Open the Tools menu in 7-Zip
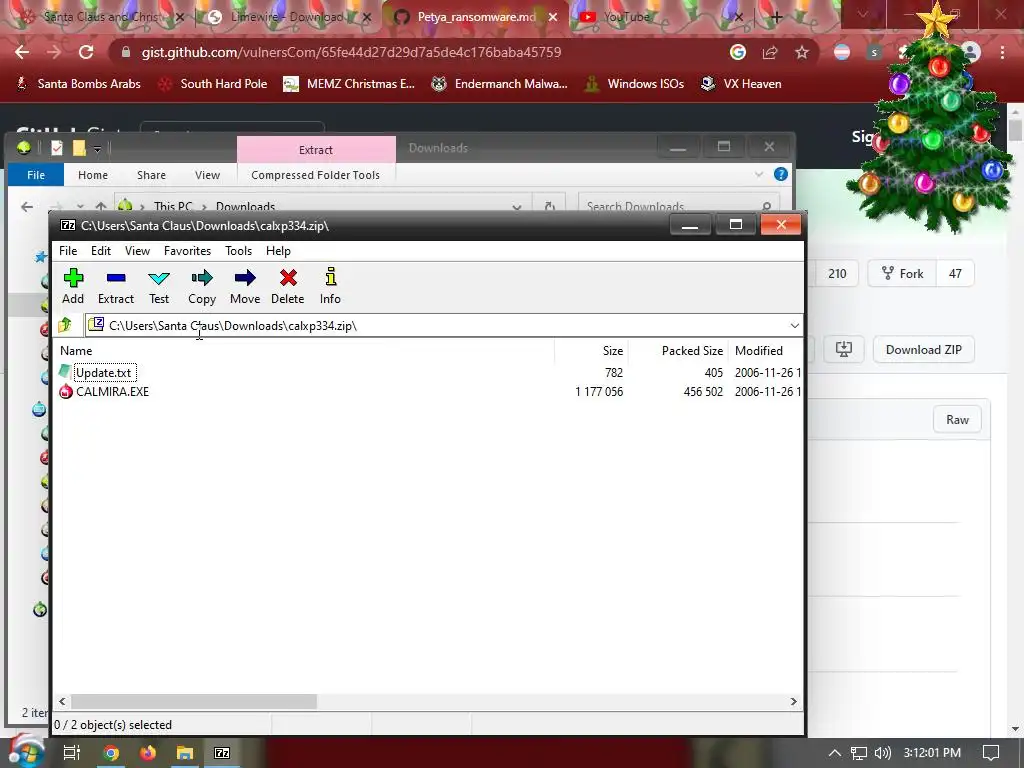This screenshot has height=768, width=1024. point(238,251)
